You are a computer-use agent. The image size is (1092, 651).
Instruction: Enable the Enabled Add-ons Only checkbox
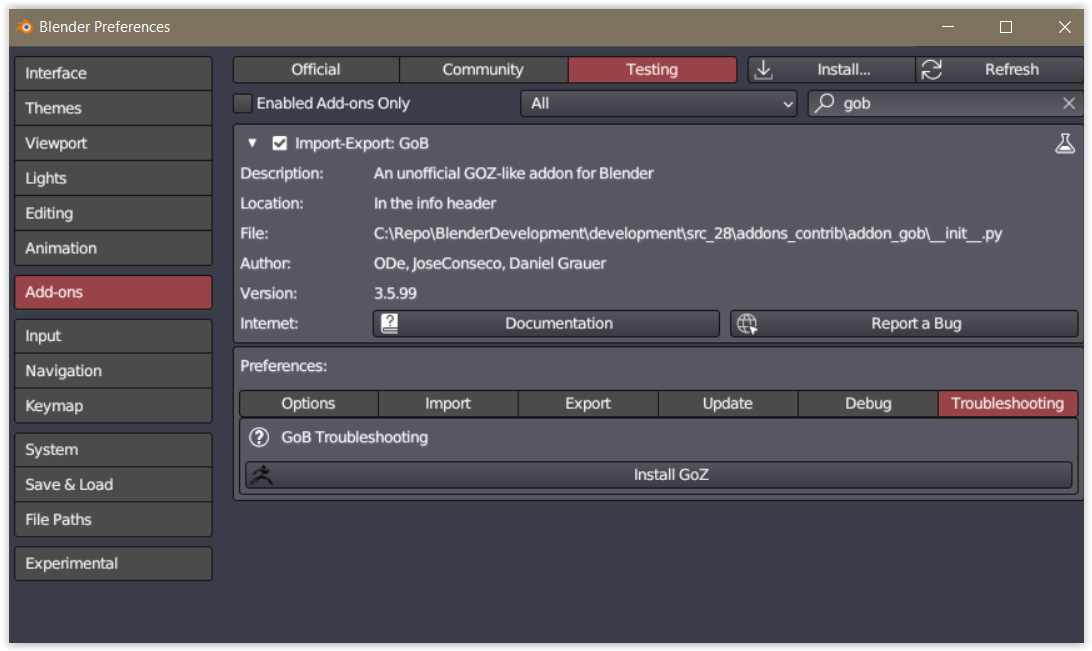[x=242, y=103]
